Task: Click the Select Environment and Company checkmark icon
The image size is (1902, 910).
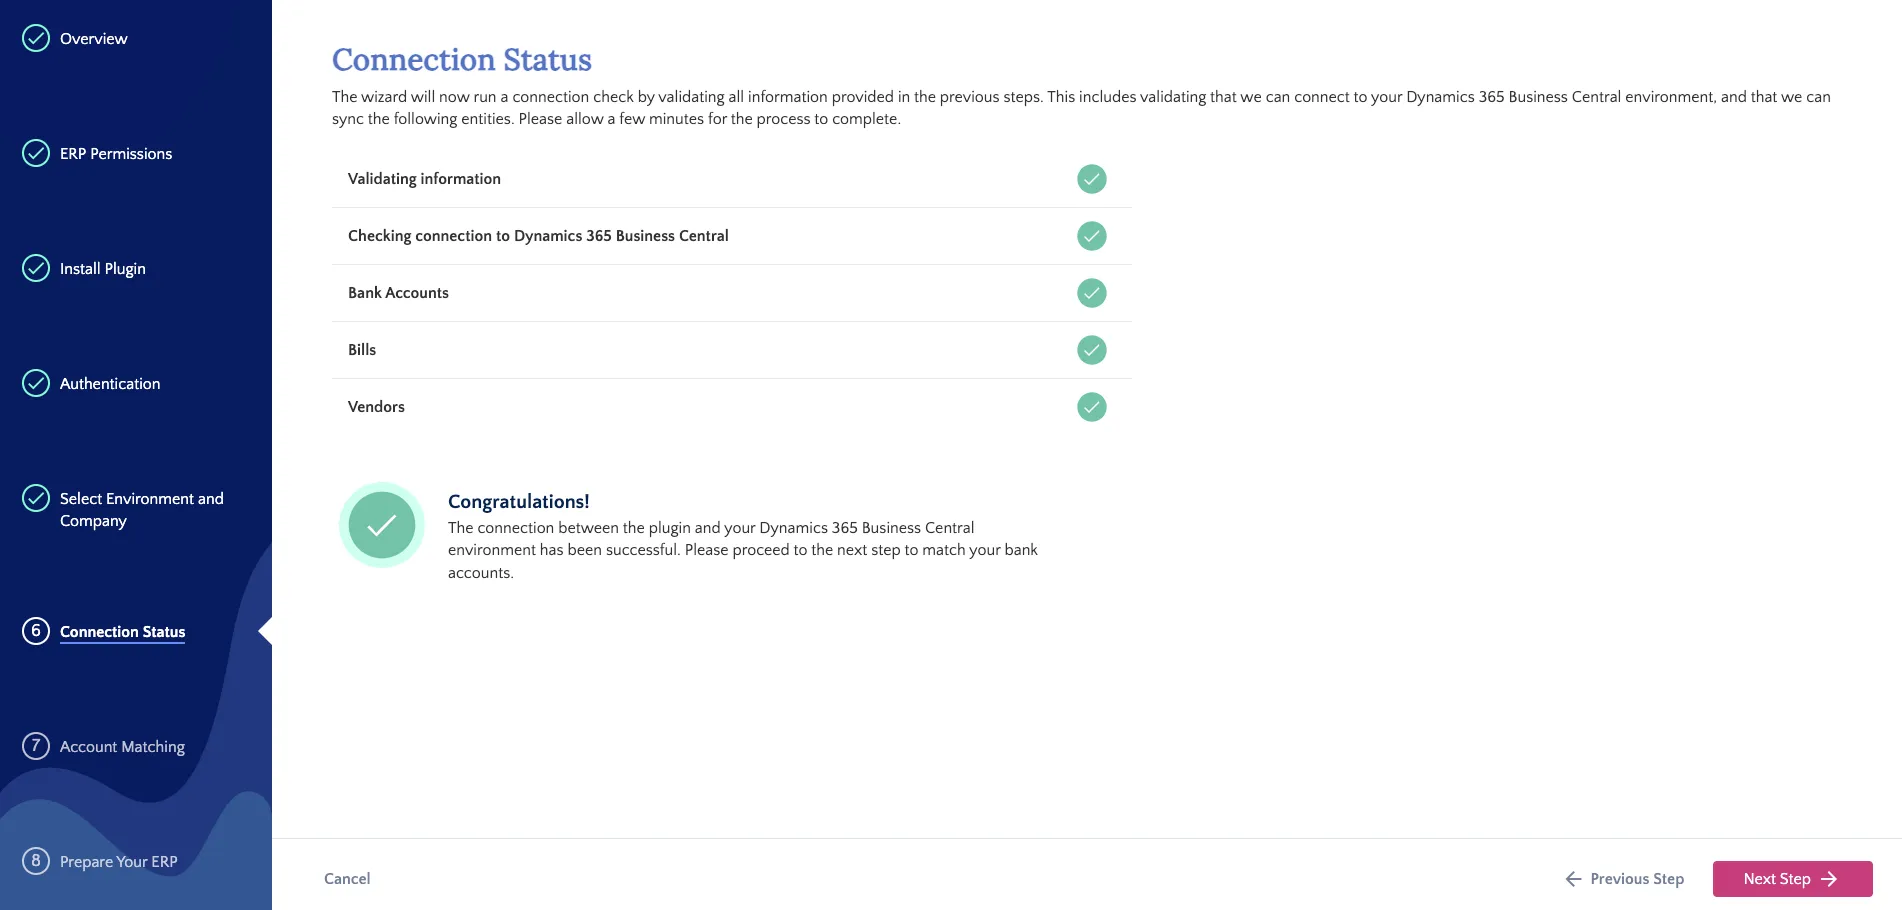Action: click(36, 498)
